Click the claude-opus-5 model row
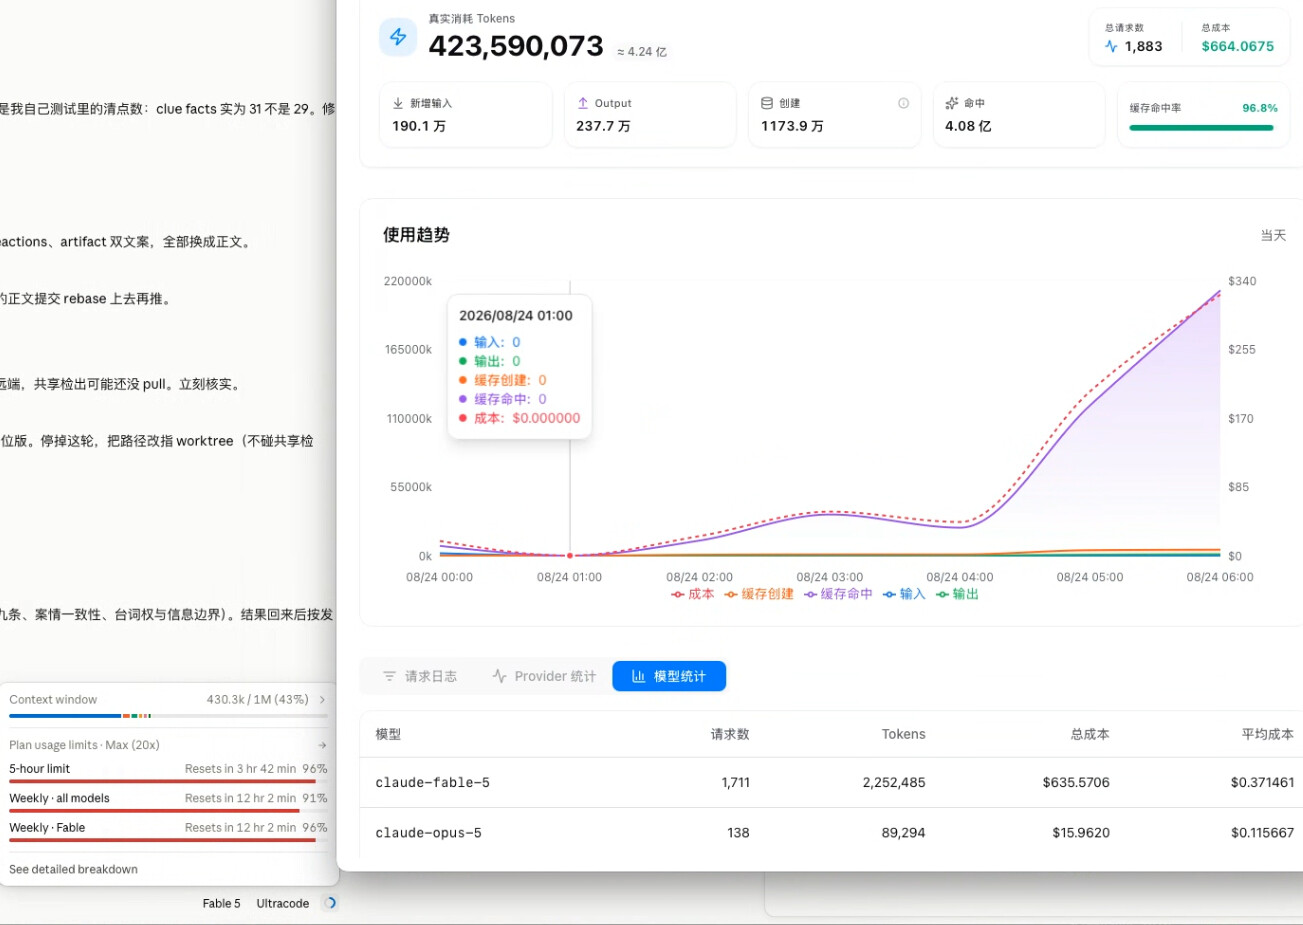Screen dimensions: 1303x925 pyautogui.click(x=831, y=833)
